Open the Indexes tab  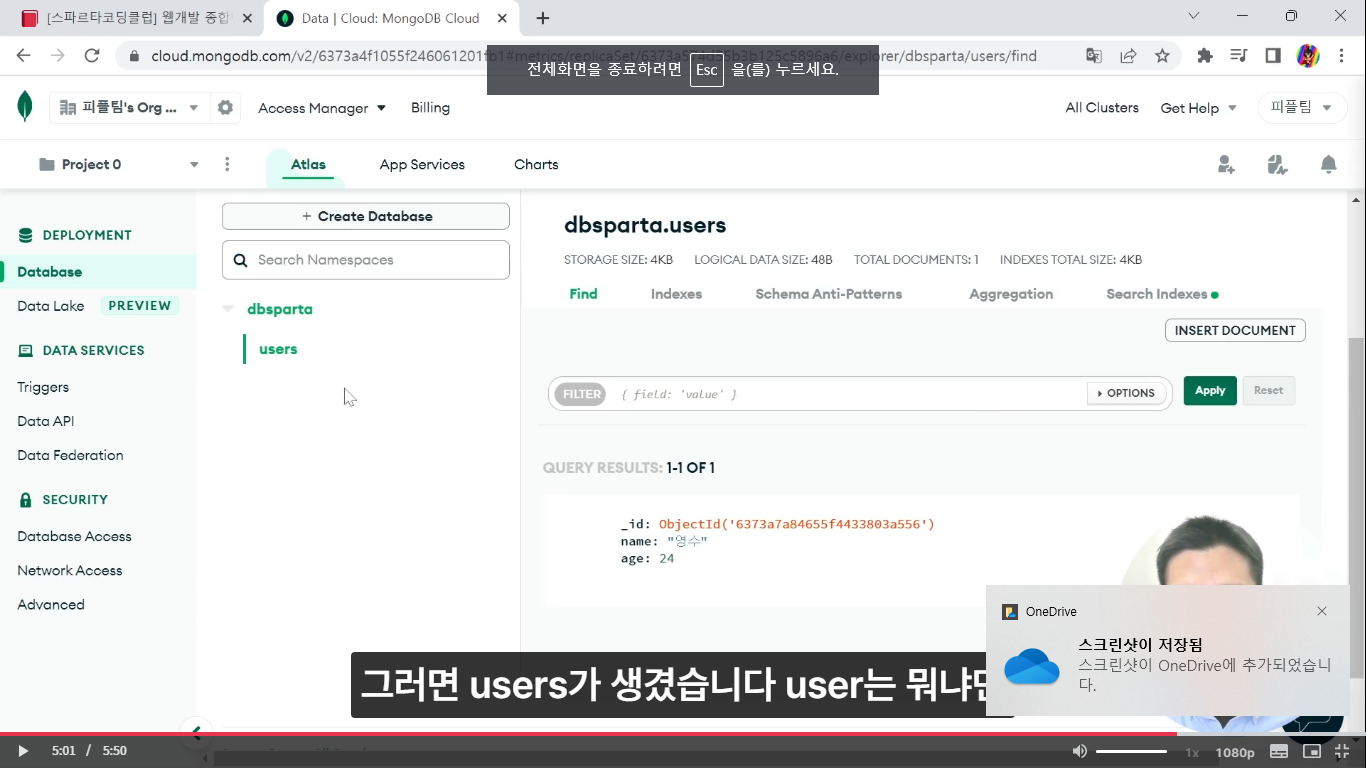(676, 294)
